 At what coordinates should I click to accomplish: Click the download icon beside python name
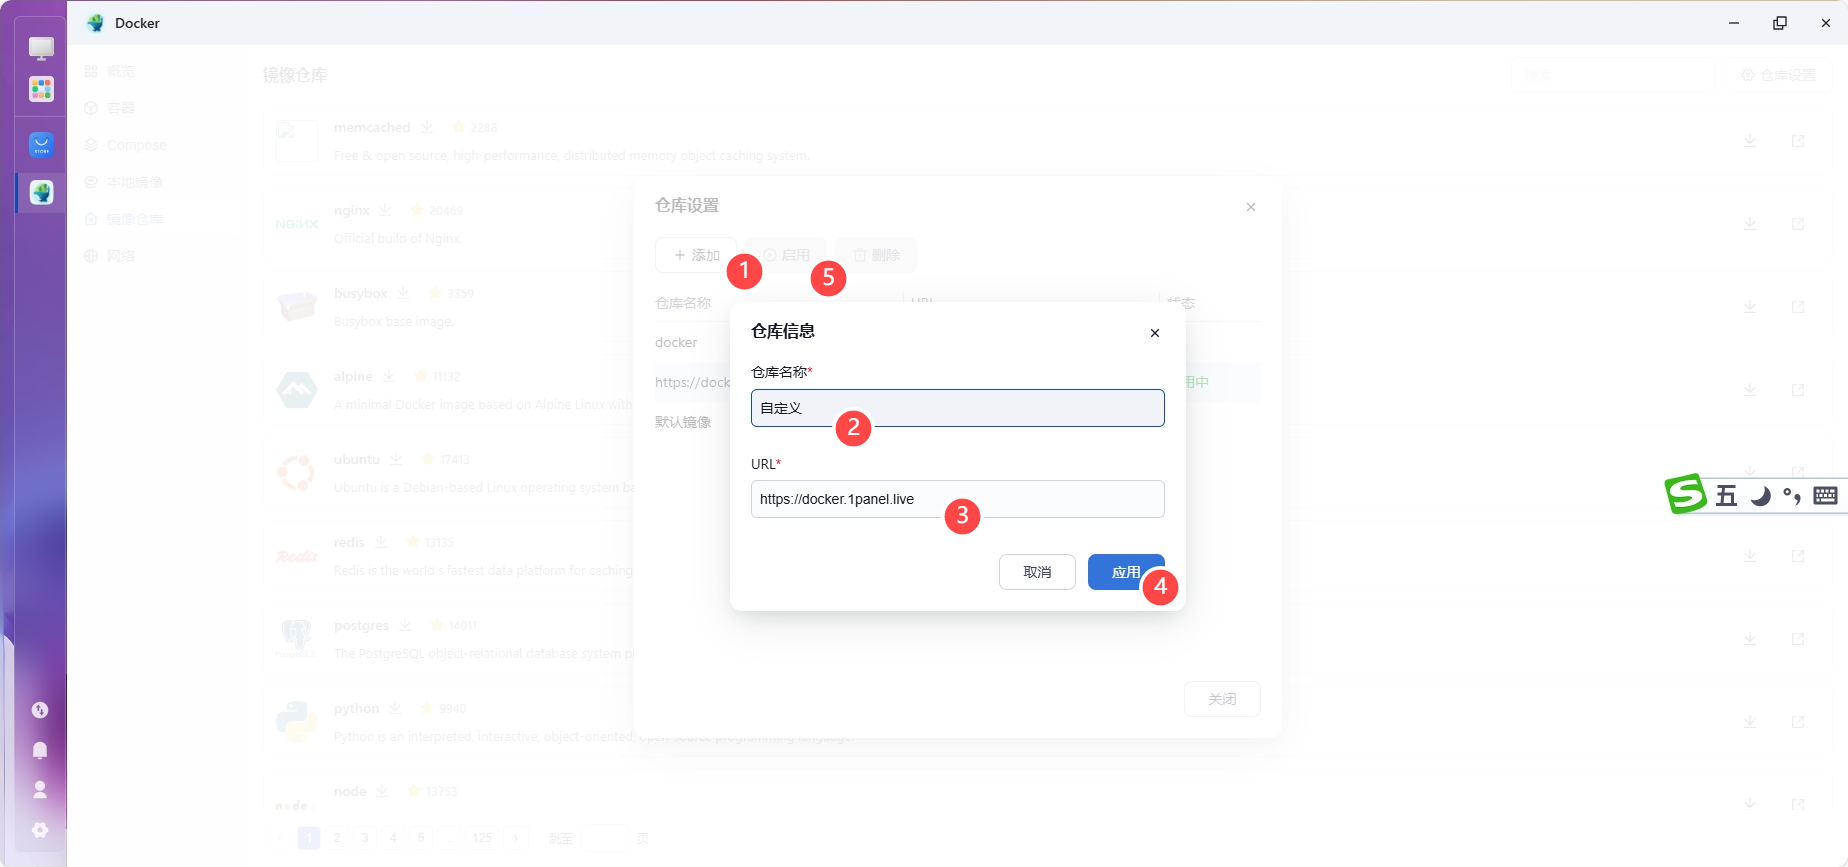click(395, 708)
